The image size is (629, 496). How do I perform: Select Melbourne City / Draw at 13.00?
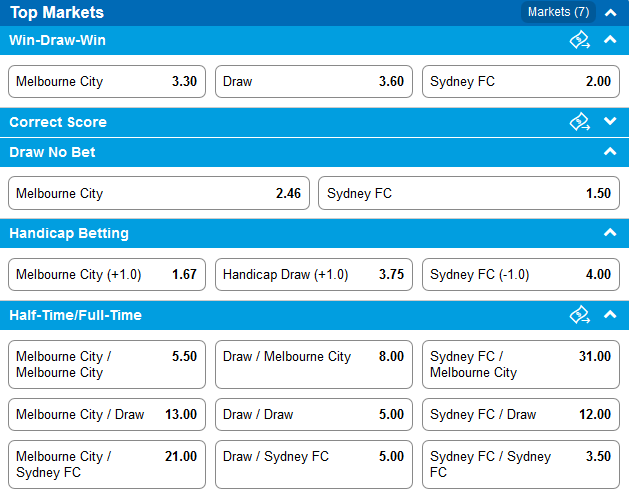[107, 415]
